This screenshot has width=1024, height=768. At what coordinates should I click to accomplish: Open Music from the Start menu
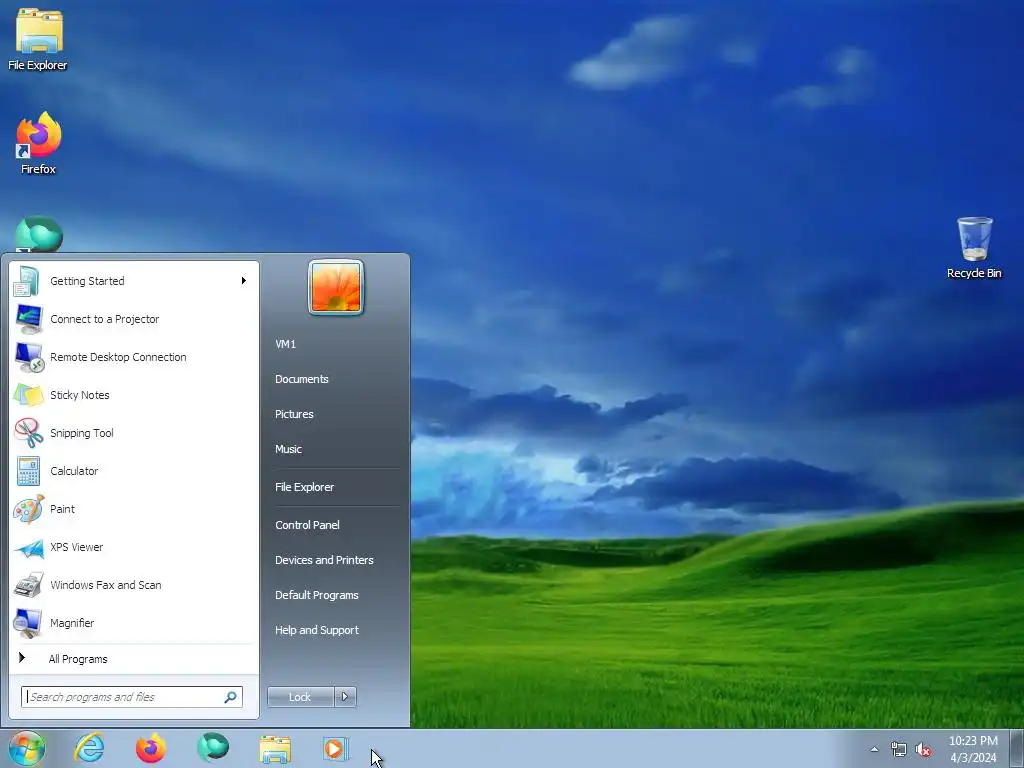click(x=289, y=449)
